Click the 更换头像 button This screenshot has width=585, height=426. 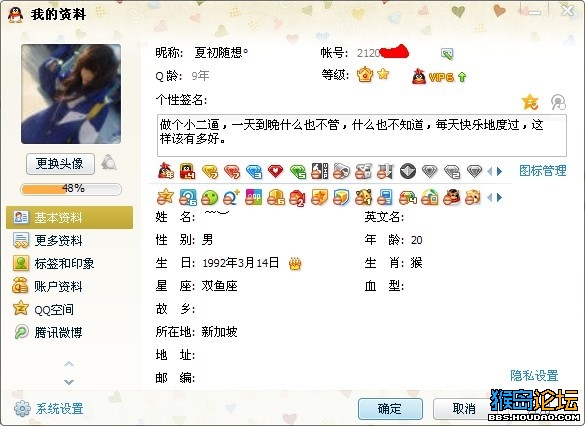pyautogui.click(x=60, y=164)
